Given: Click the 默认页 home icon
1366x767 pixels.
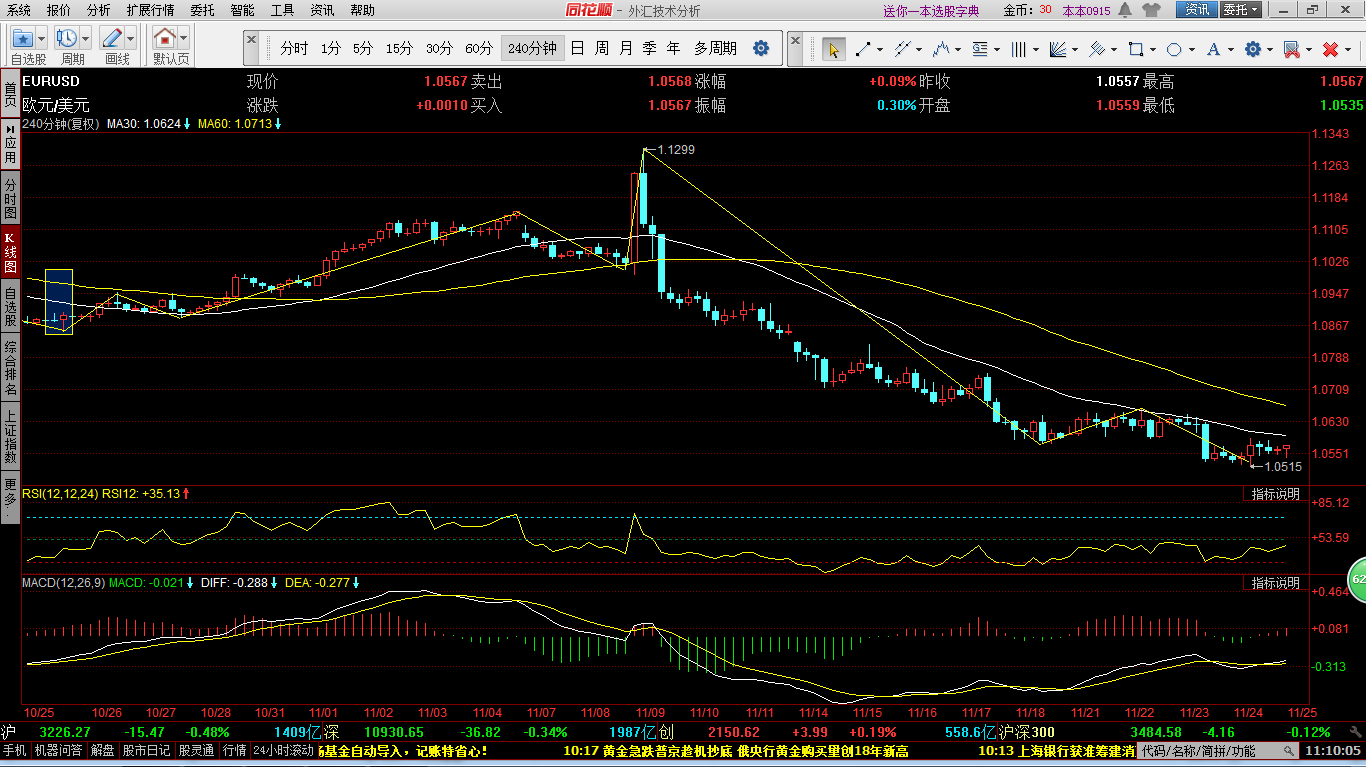Looking at the screenshot, I should [164, 39].
